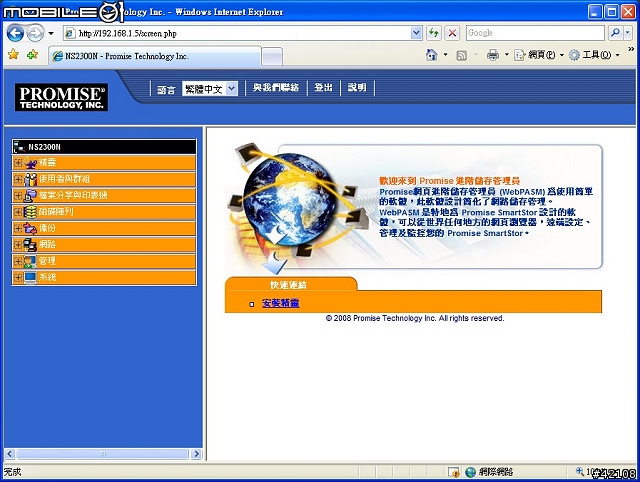
Task: Click the status bar security lock icon
Action: (453, 472)
